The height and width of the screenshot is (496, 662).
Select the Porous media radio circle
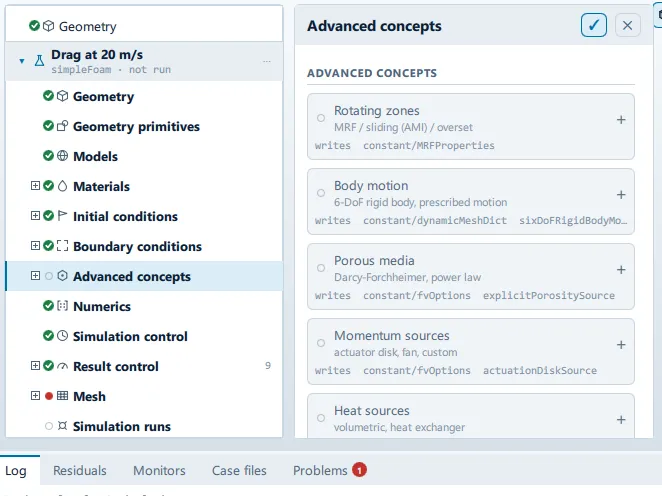click(x=321, y=268)
